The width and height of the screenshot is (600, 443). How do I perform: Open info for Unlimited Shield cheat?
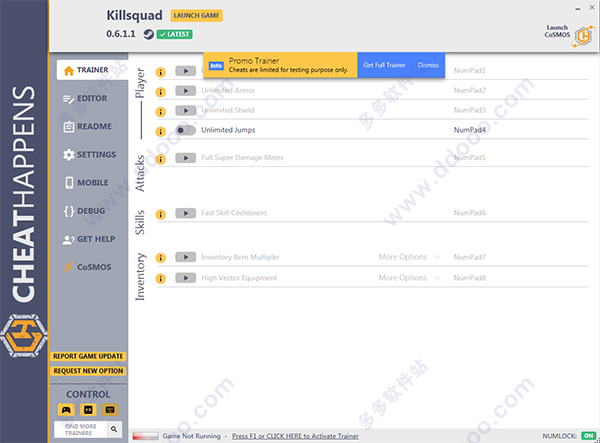161,112
